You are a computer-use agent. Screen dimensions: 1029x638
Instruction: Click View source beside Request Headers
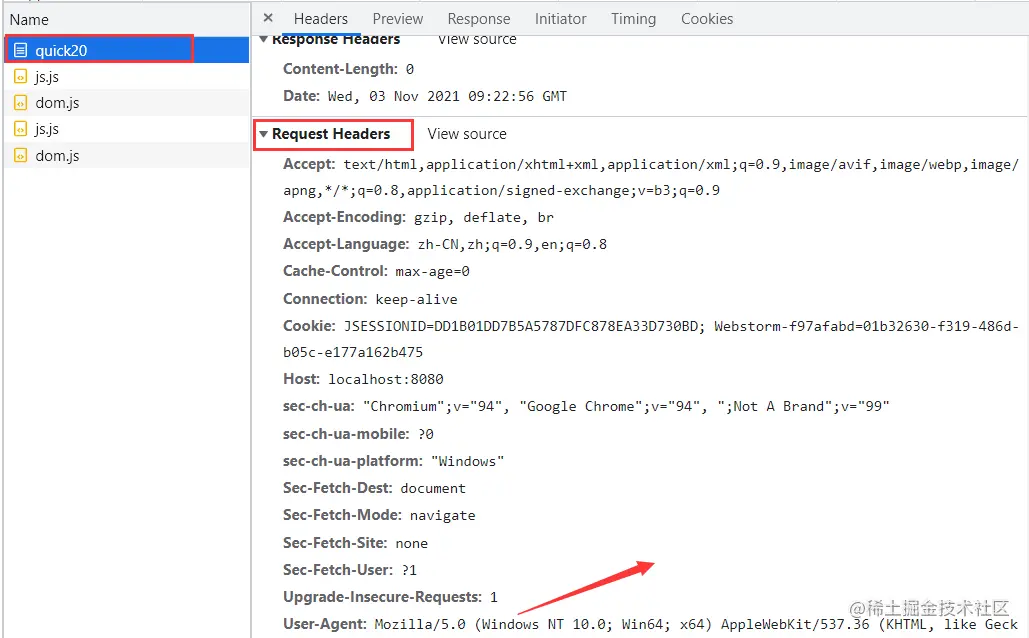pyautogui.click(x=467, y=134)
